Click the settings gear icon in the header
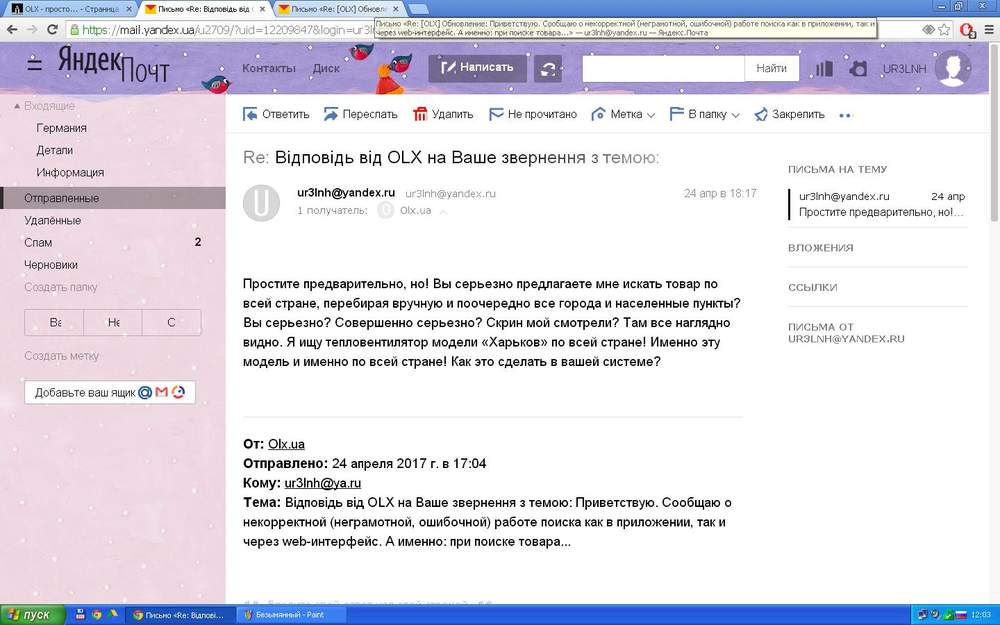 858,68
